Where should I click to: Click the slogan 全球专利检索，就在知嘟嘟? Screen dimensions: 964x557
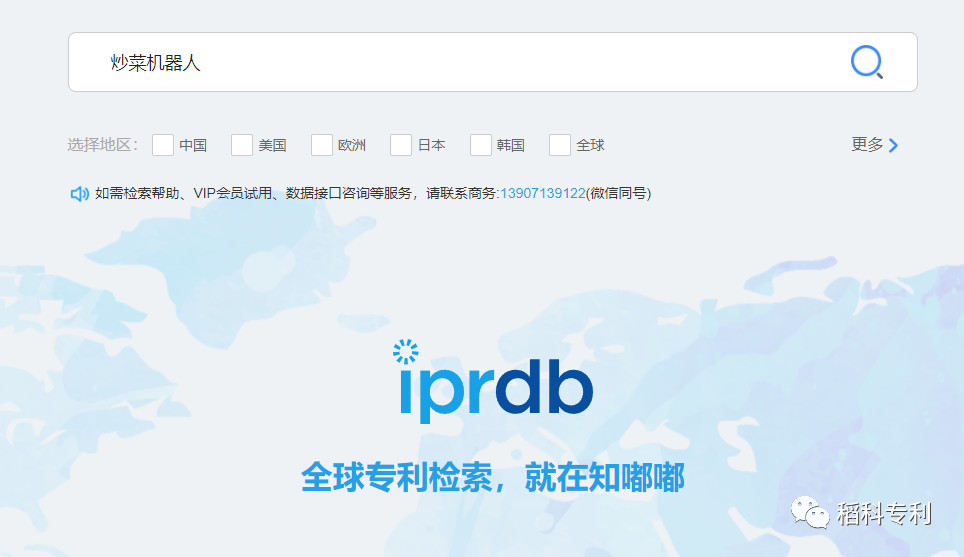point(492,477)
